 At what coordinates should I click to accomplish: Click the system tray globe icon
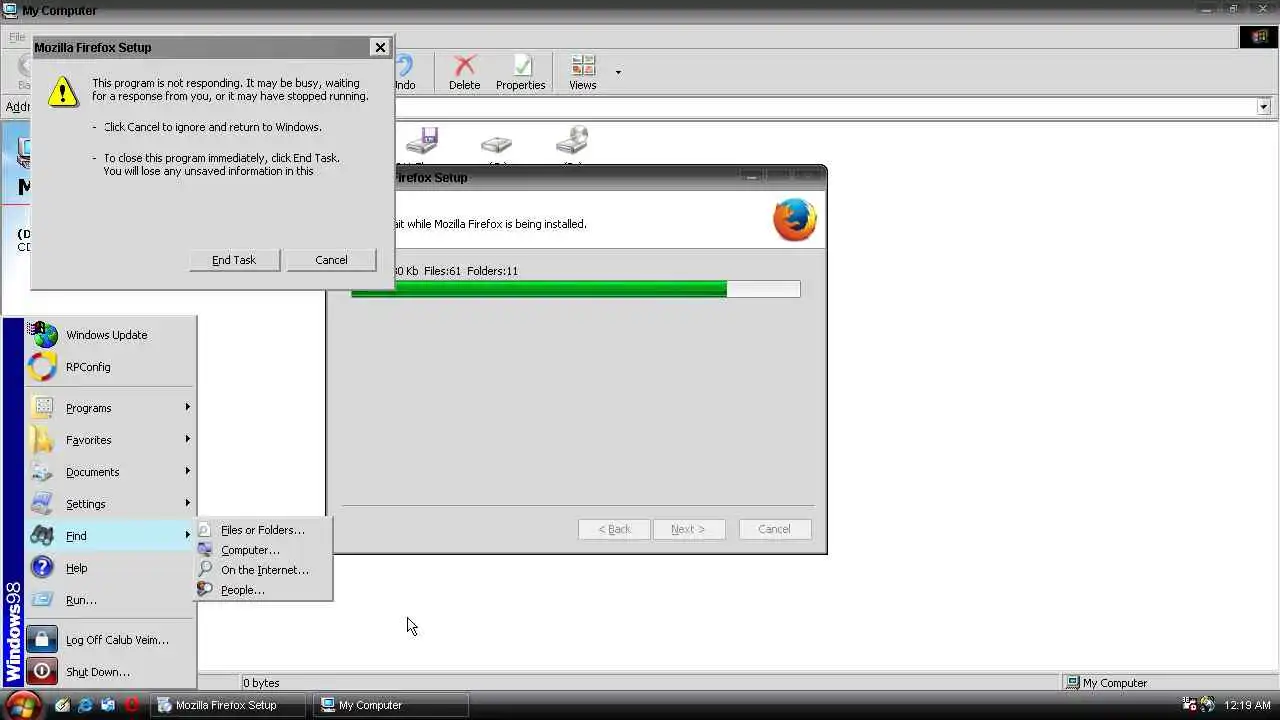[1207, 705]
